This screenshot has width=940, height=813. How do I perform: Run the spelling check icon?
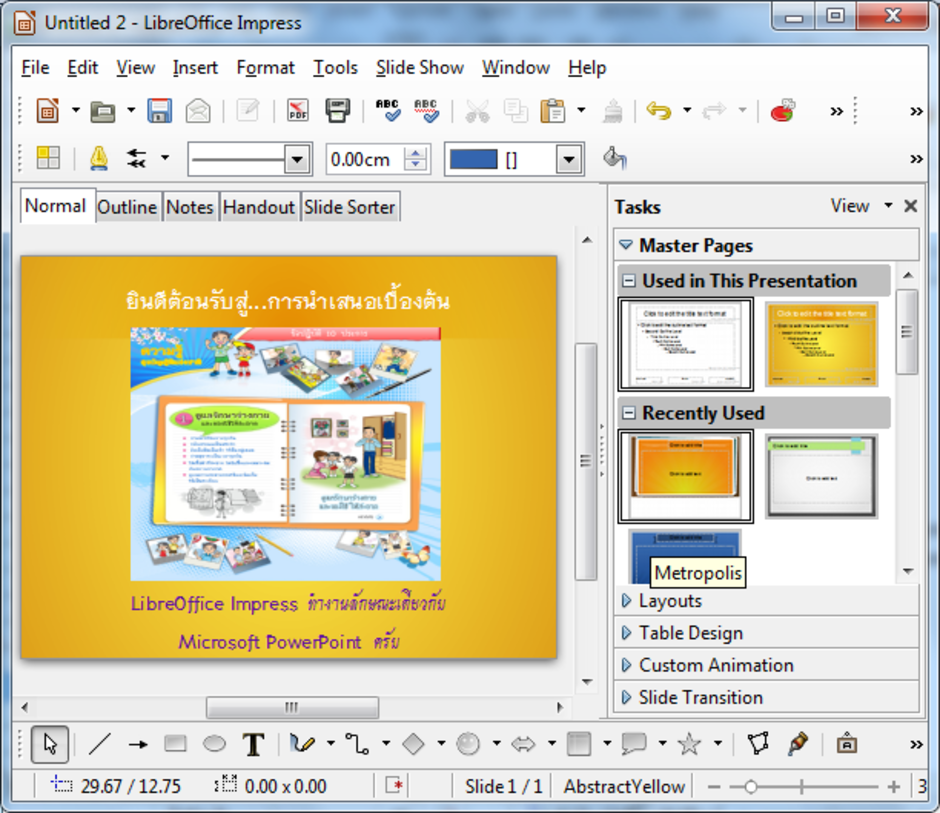coord(388,111)
